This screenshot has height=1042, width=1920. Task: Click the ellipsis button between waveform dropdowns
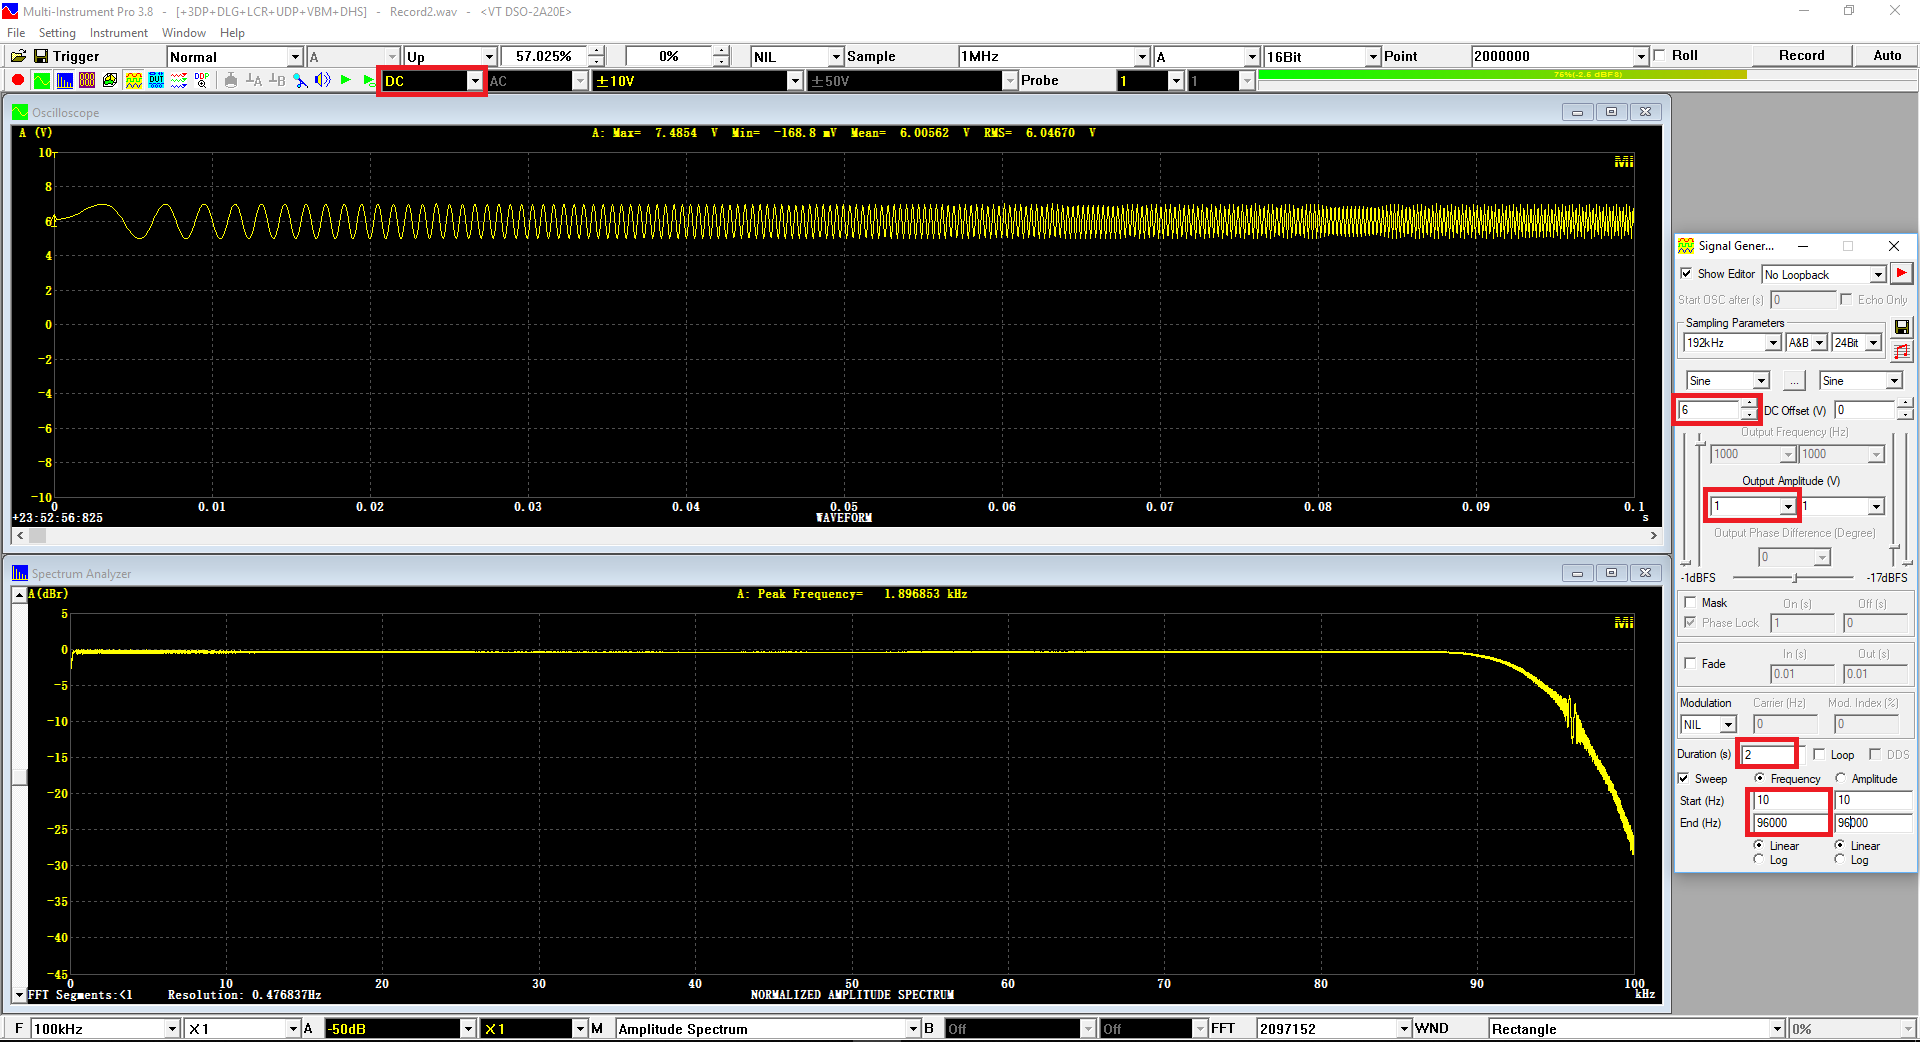click(1795, 381)
